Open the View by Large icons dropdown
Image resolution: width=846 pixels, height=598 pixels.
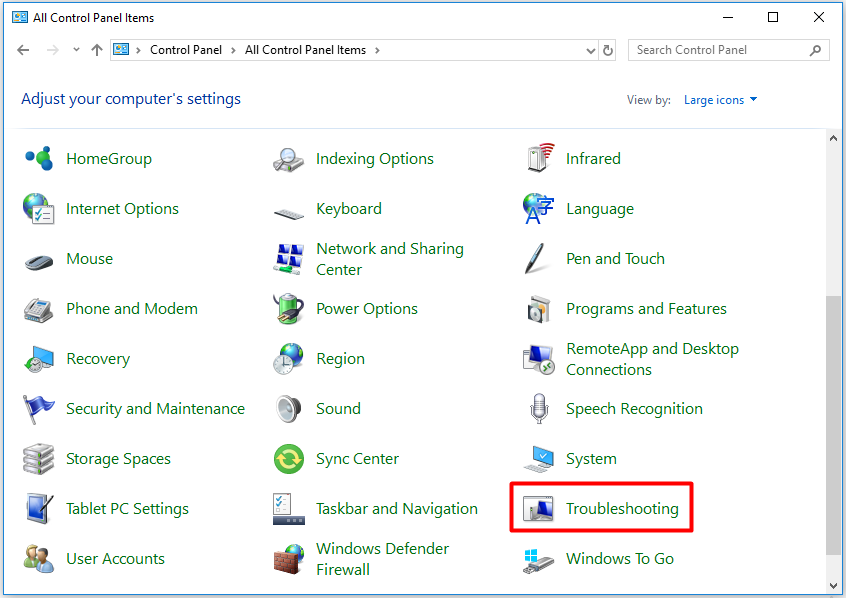[x=720, y=100]
